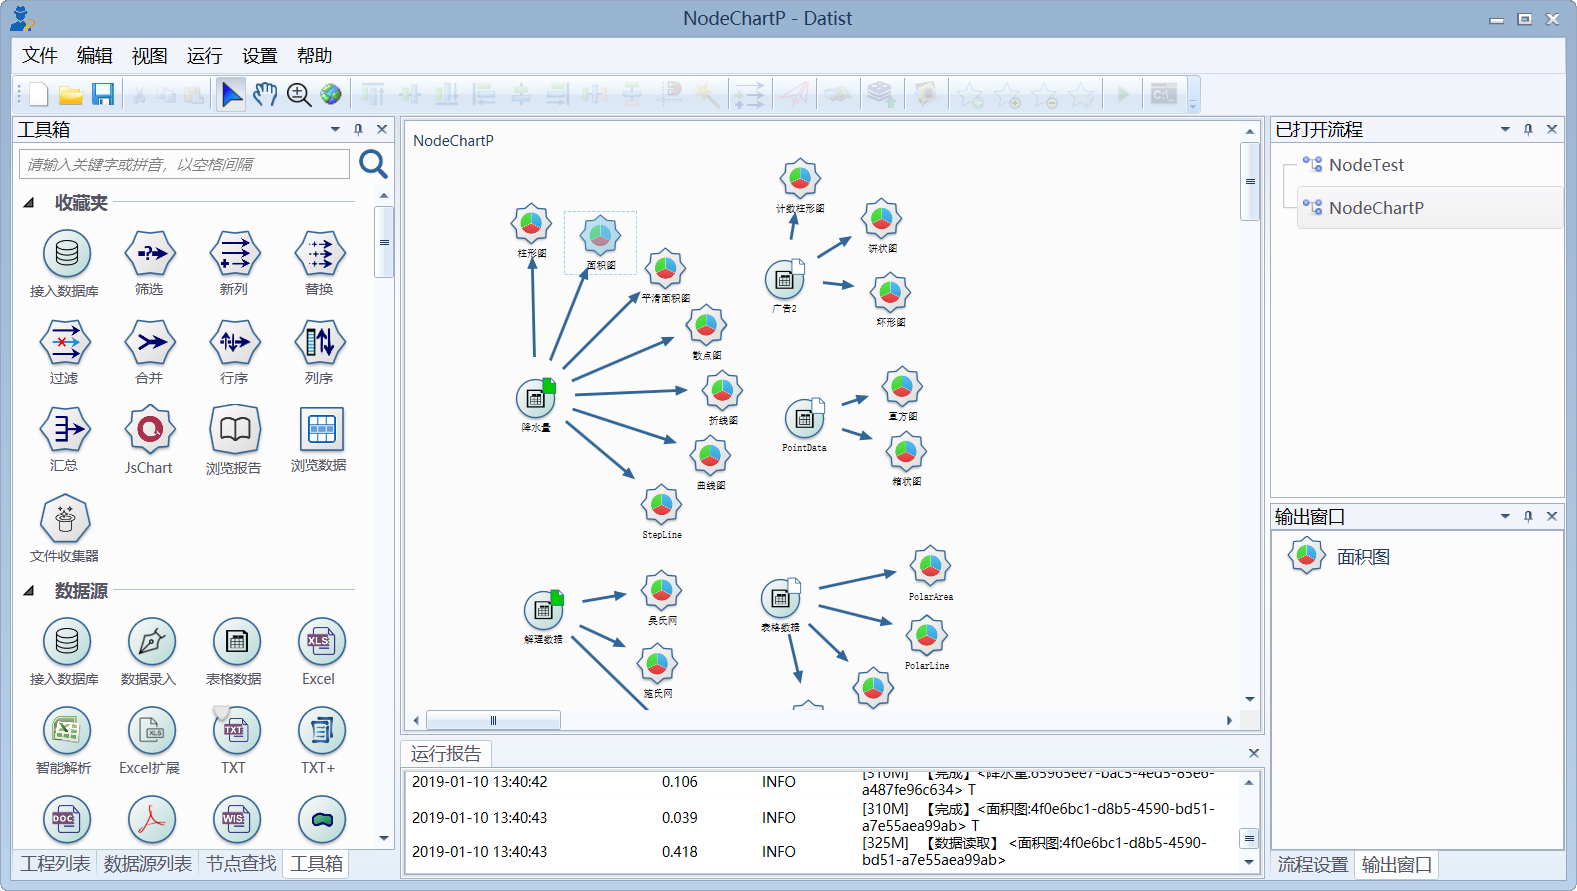Expand the toolbar overflow arrow
The width and height of the screenshot is (1577, 891).
[1192, 104]
